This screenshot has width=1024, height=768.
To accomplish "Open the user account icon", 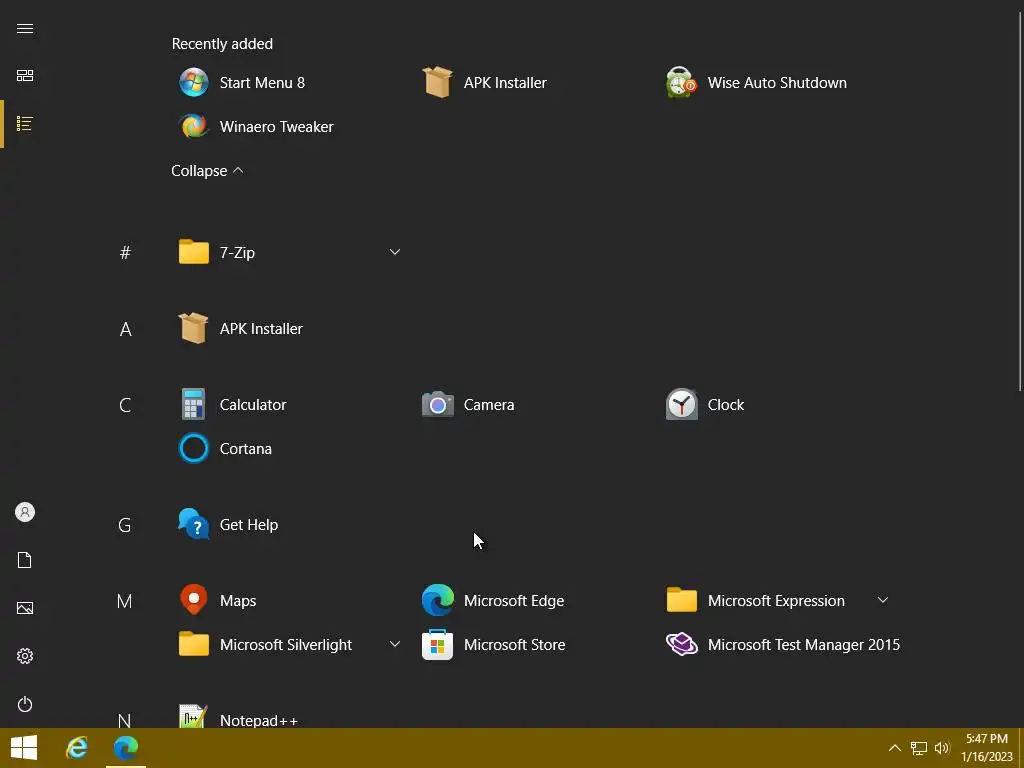I will click(x=25, y=512).
